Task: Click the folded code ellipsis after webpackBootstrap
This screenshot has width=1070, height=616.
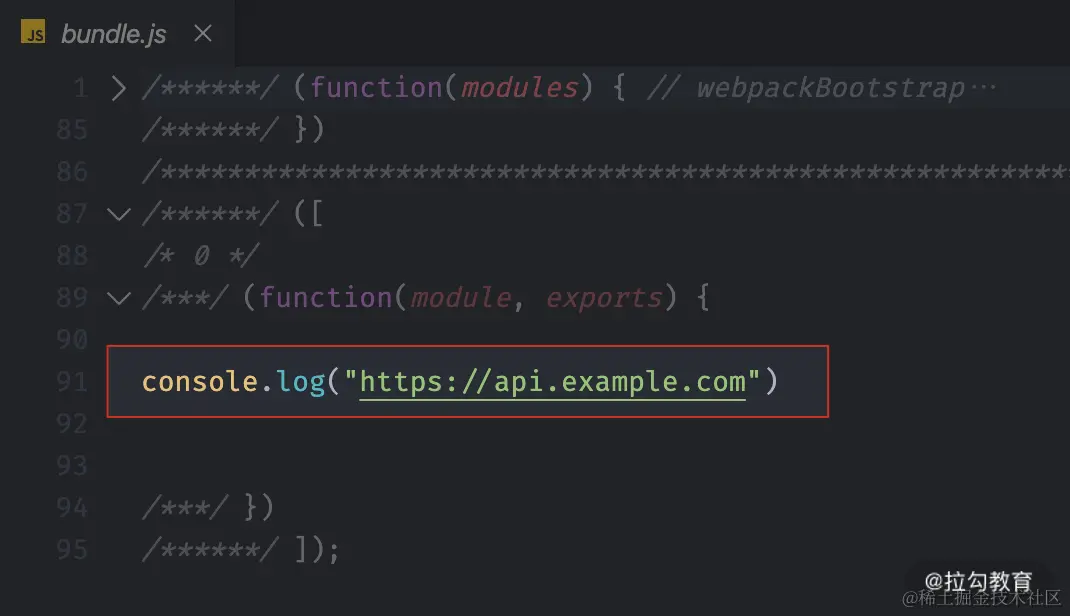Action: [x=983, y=87]
